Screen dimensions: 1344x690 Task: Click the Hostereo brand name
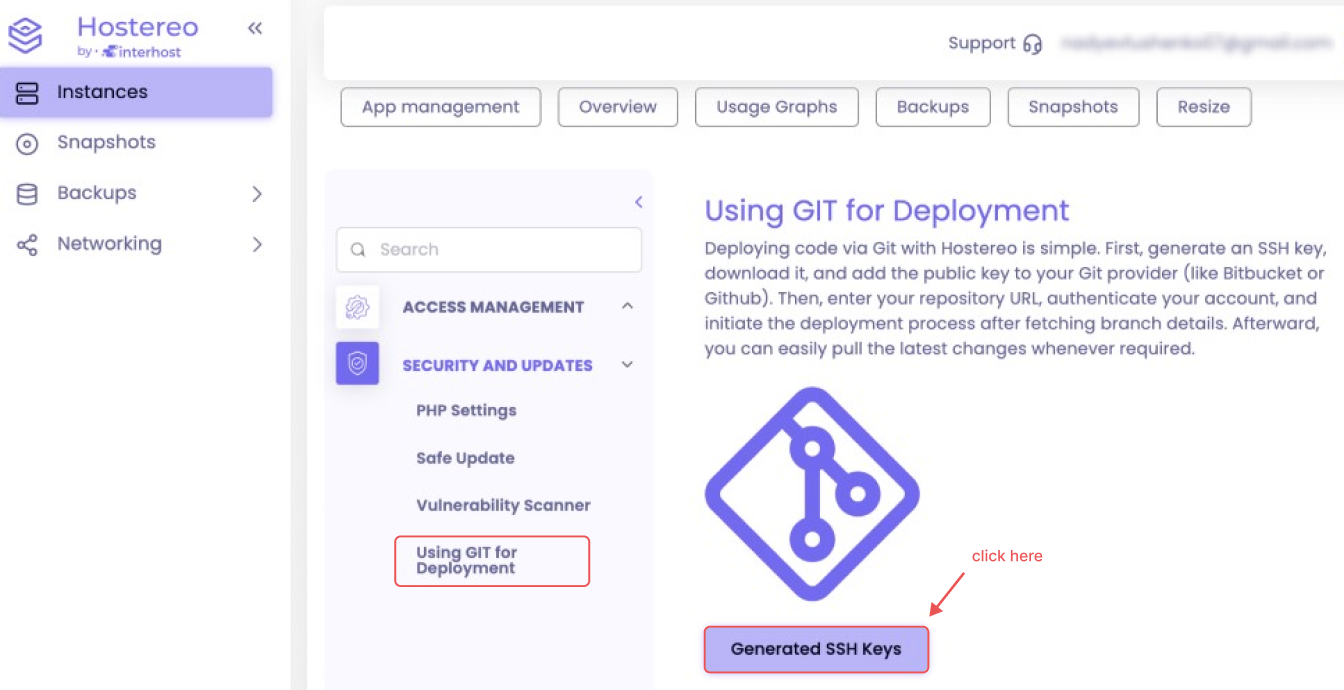[138, 27]
